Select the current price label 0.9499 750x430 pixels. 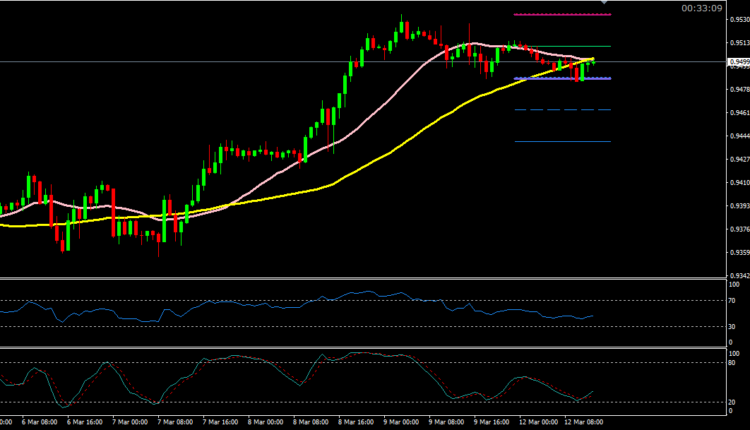737,62
